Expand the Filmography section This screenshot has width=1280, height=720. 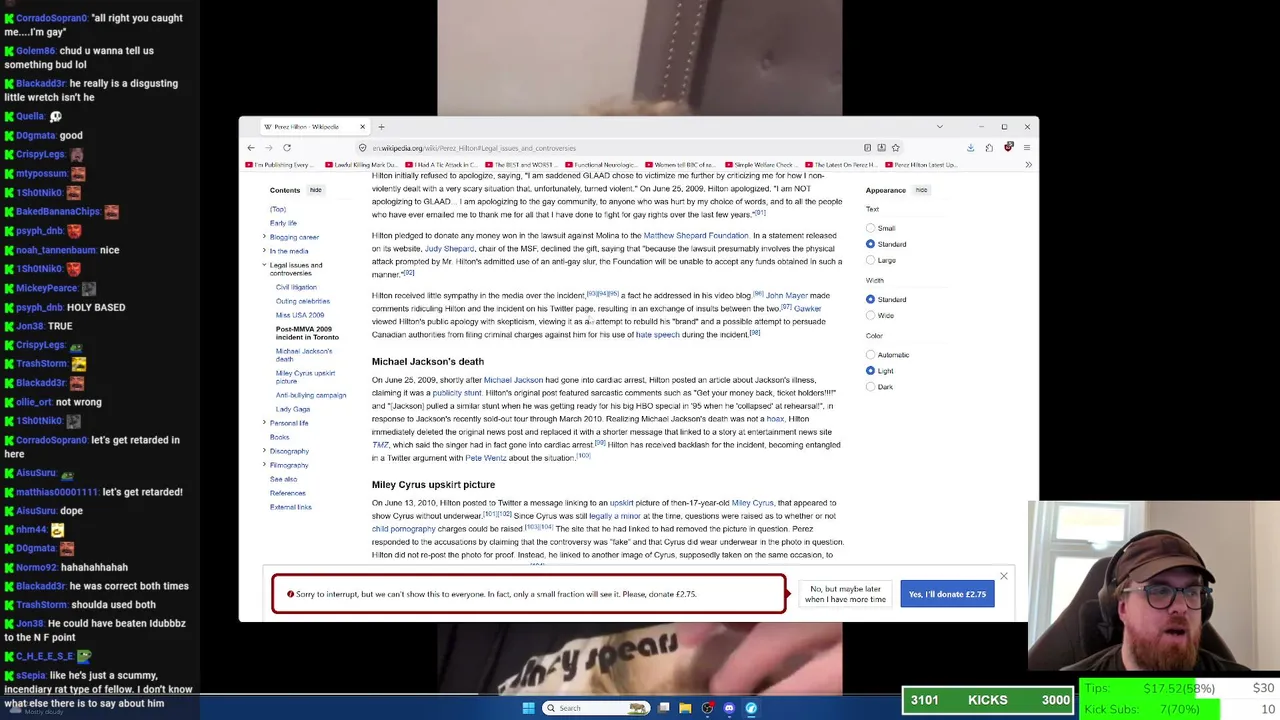coord(264,465)
